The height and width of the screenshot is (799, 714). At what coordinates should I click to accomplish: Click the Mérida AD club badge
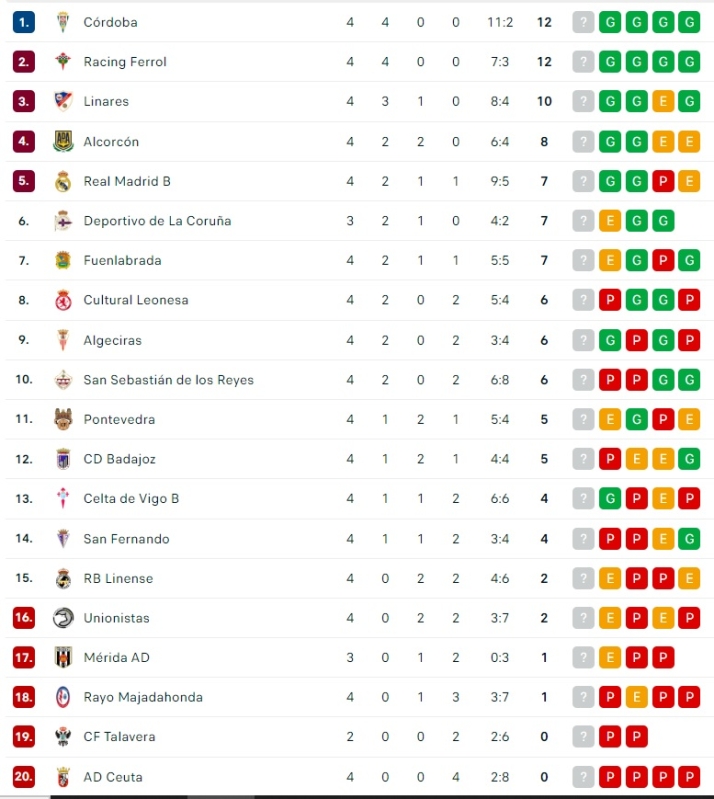[64, 658]
